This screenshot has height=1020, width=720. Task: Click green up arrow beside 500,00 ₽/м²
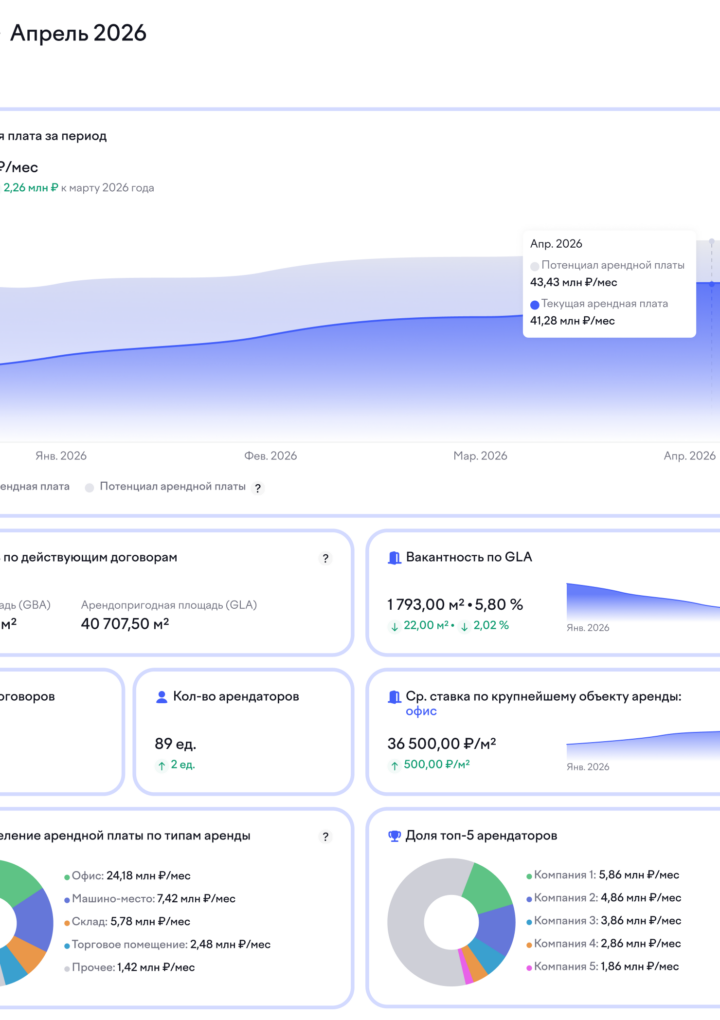pyautogui.click(x=394, y=766)
